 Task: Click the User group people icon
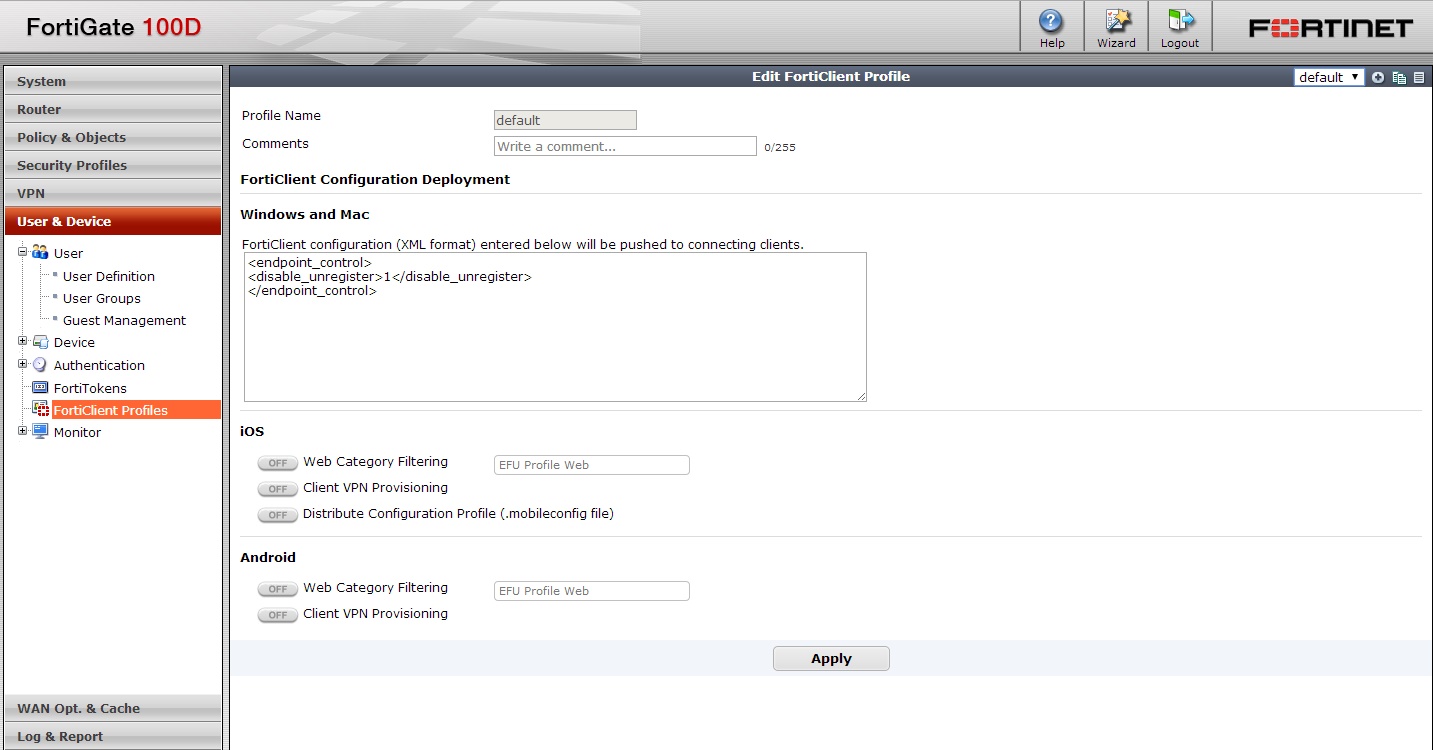pos(40,252)
